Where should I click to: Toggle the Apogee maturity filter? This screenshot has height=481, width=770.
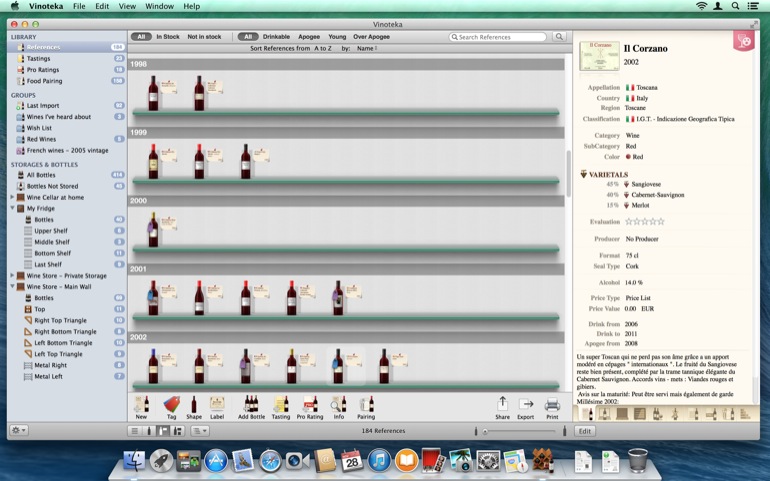(309, 37)
